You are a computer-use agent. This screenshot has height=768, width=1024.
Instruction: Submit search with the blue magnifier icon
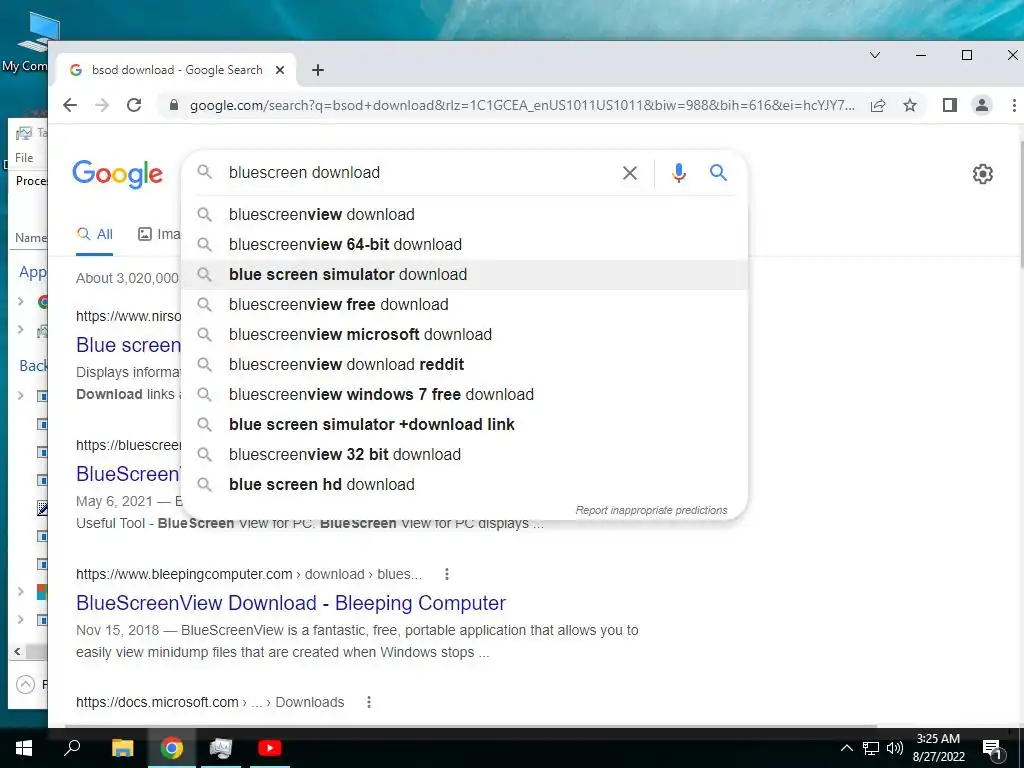point(718,173)
